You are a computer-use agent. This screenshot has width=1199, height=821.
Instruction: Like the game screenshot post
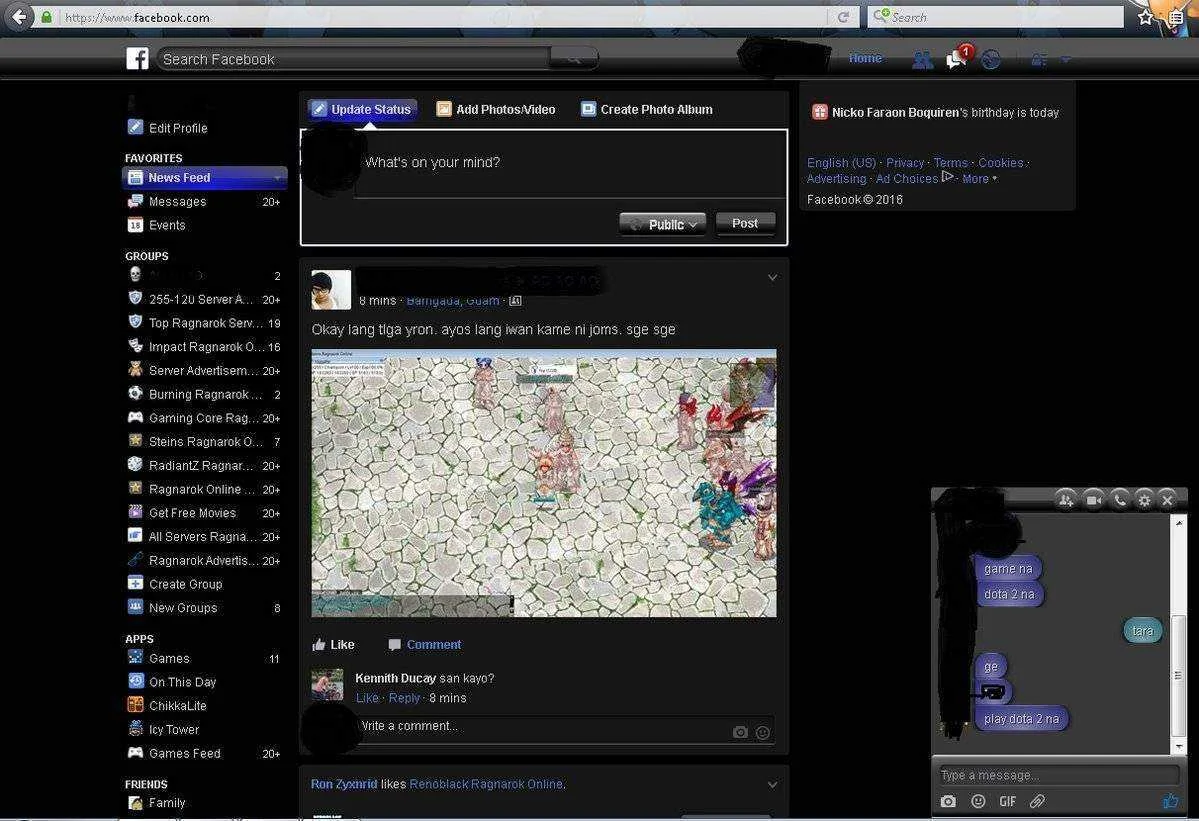(333, 644)
